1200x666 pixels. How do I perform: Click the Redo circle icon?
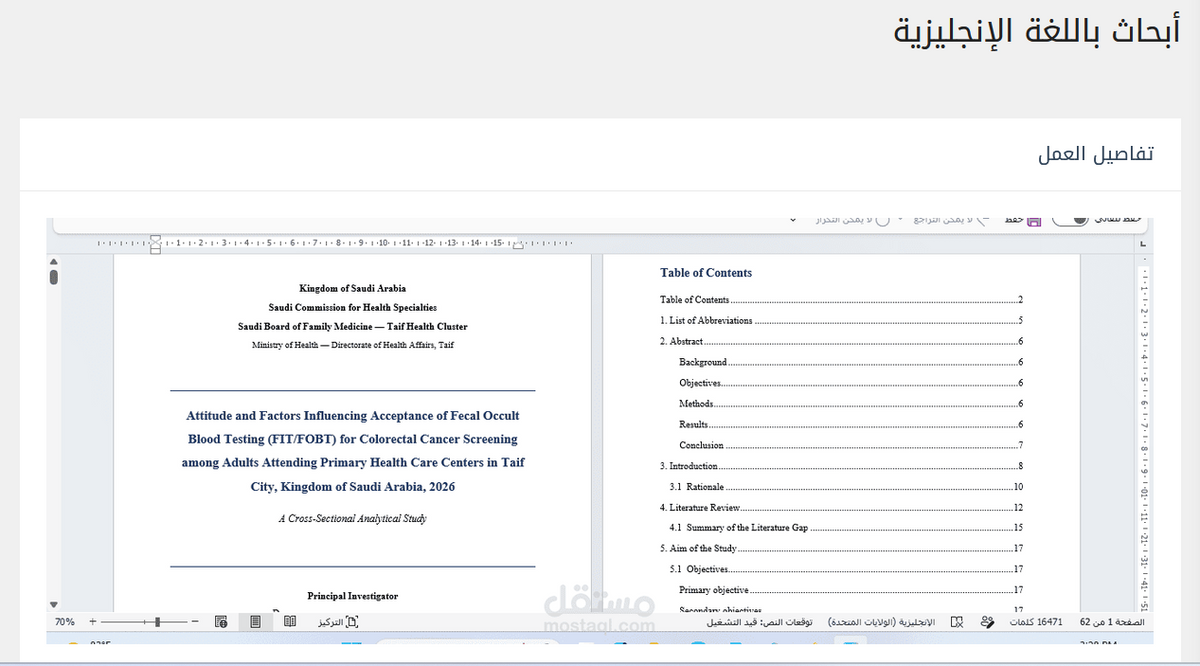[x=882, y=220]
